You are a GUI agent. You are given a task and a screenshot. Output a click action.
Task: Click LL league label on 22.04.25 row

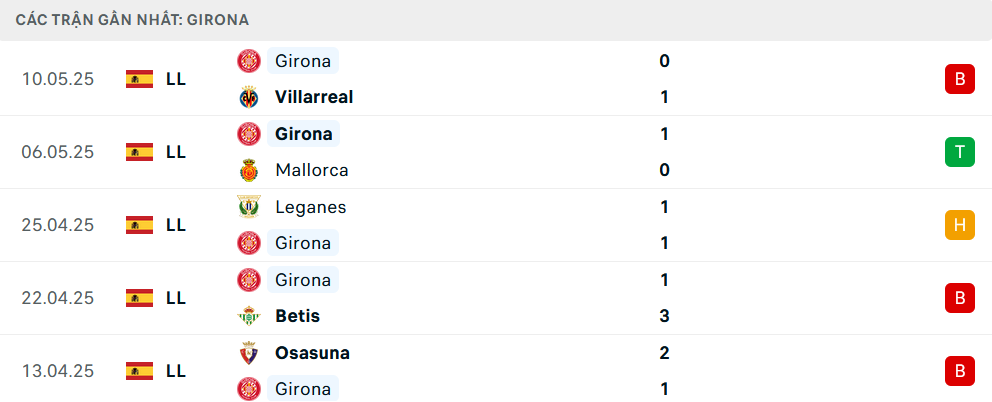point(176,298)
